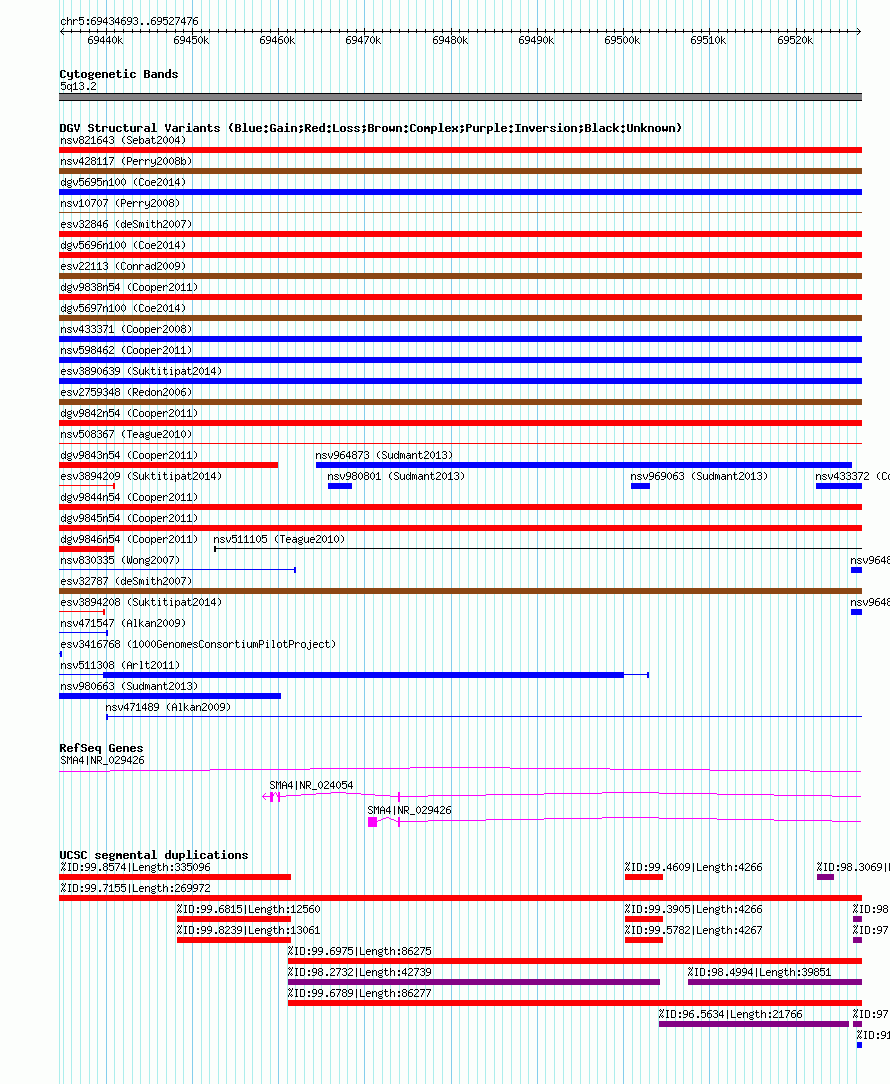Select the thick blue nsv511308 bar
The height and width of the screenshot is (1084, 890).
pyautogui.click(x=363, y=675)
